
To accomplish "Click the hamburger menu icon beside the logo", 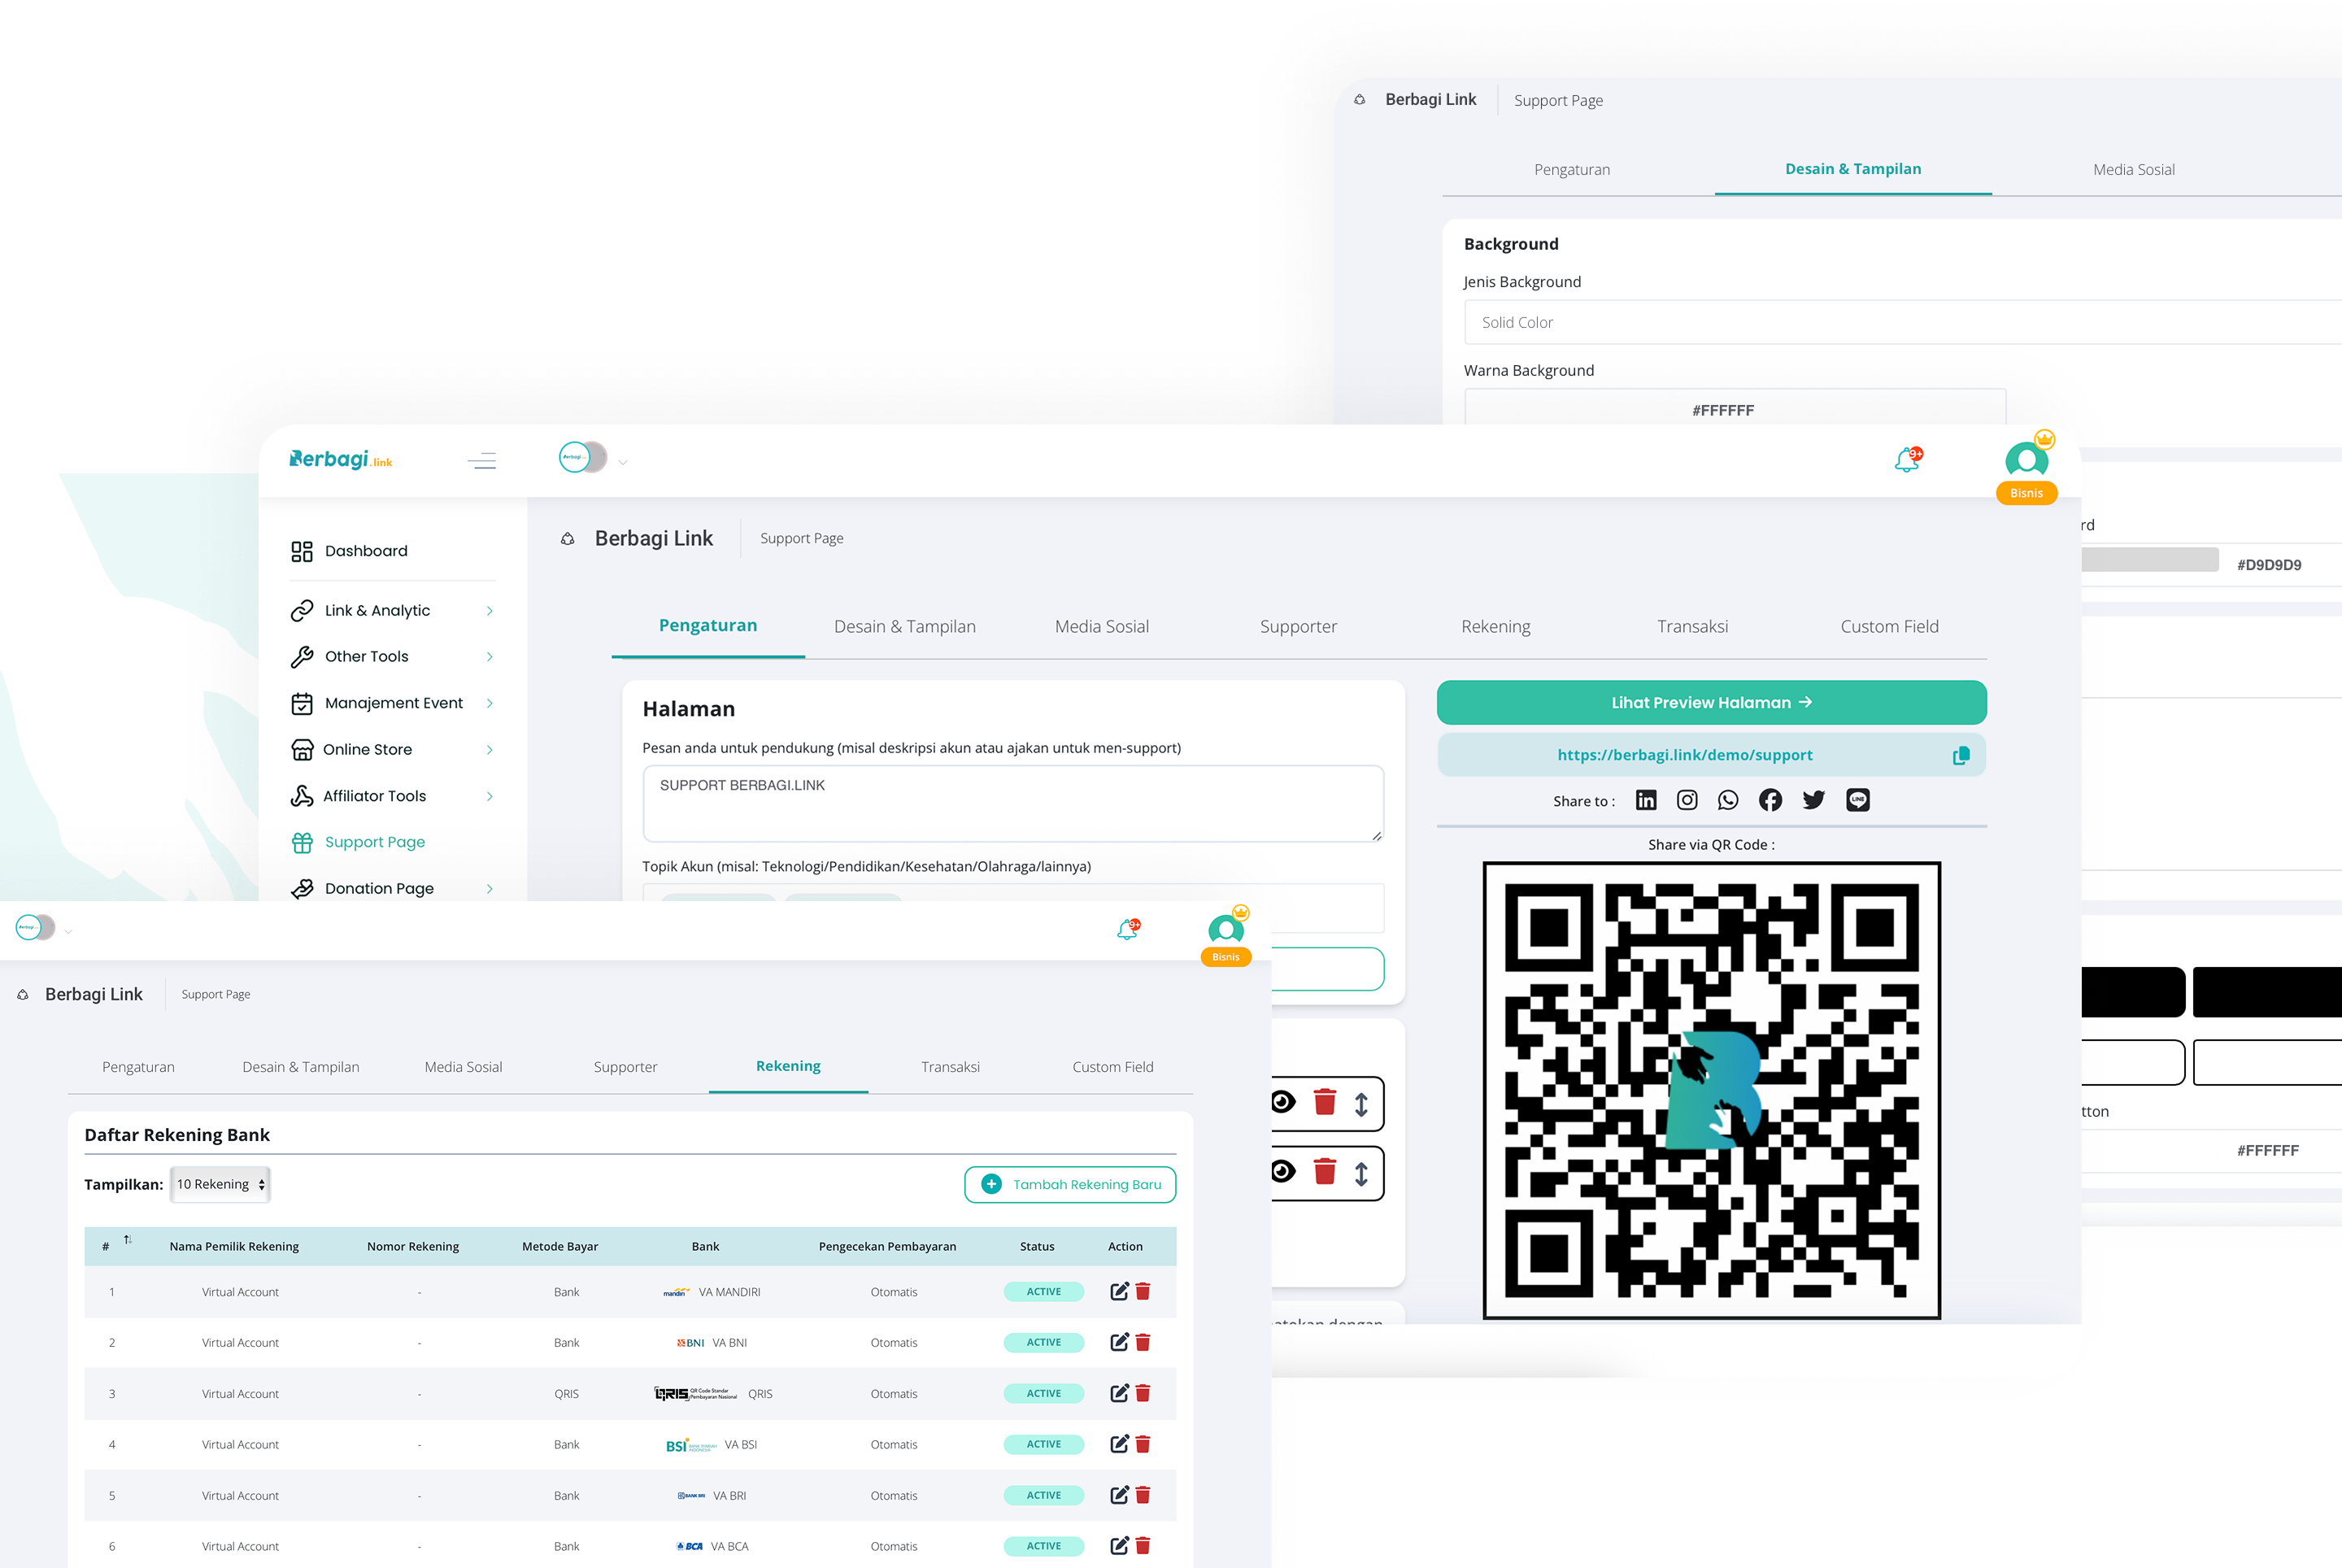I will coord(482,461).
